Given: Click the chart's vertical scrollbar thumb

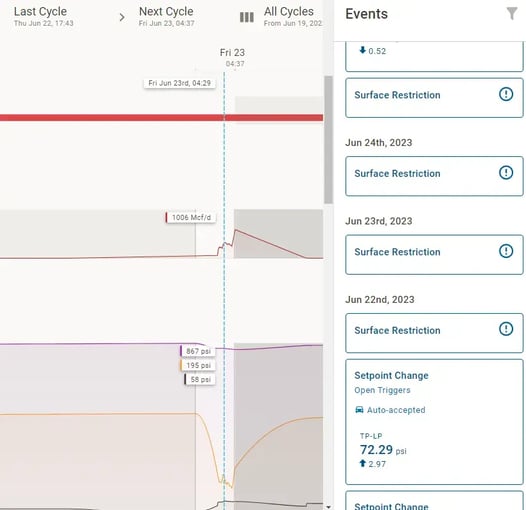Looking at the screenshot, I should tap(328, 140).
